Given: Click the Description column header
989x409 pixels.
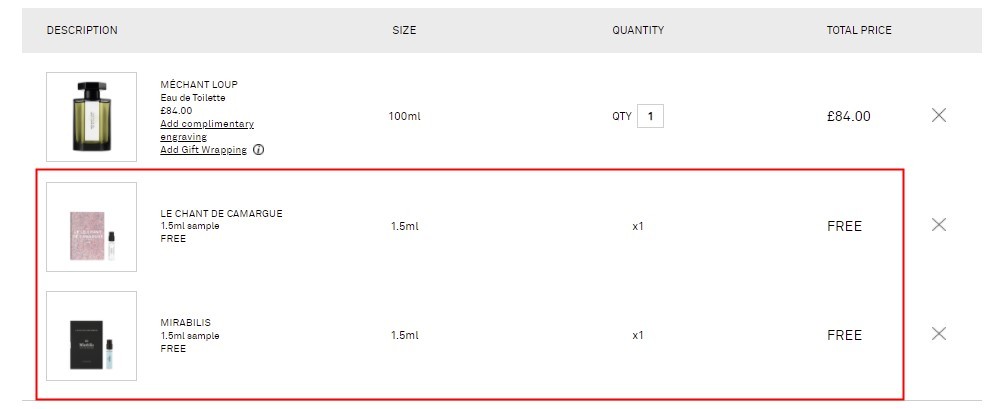Looking at the screenshot, I should [x=82, y=30].
